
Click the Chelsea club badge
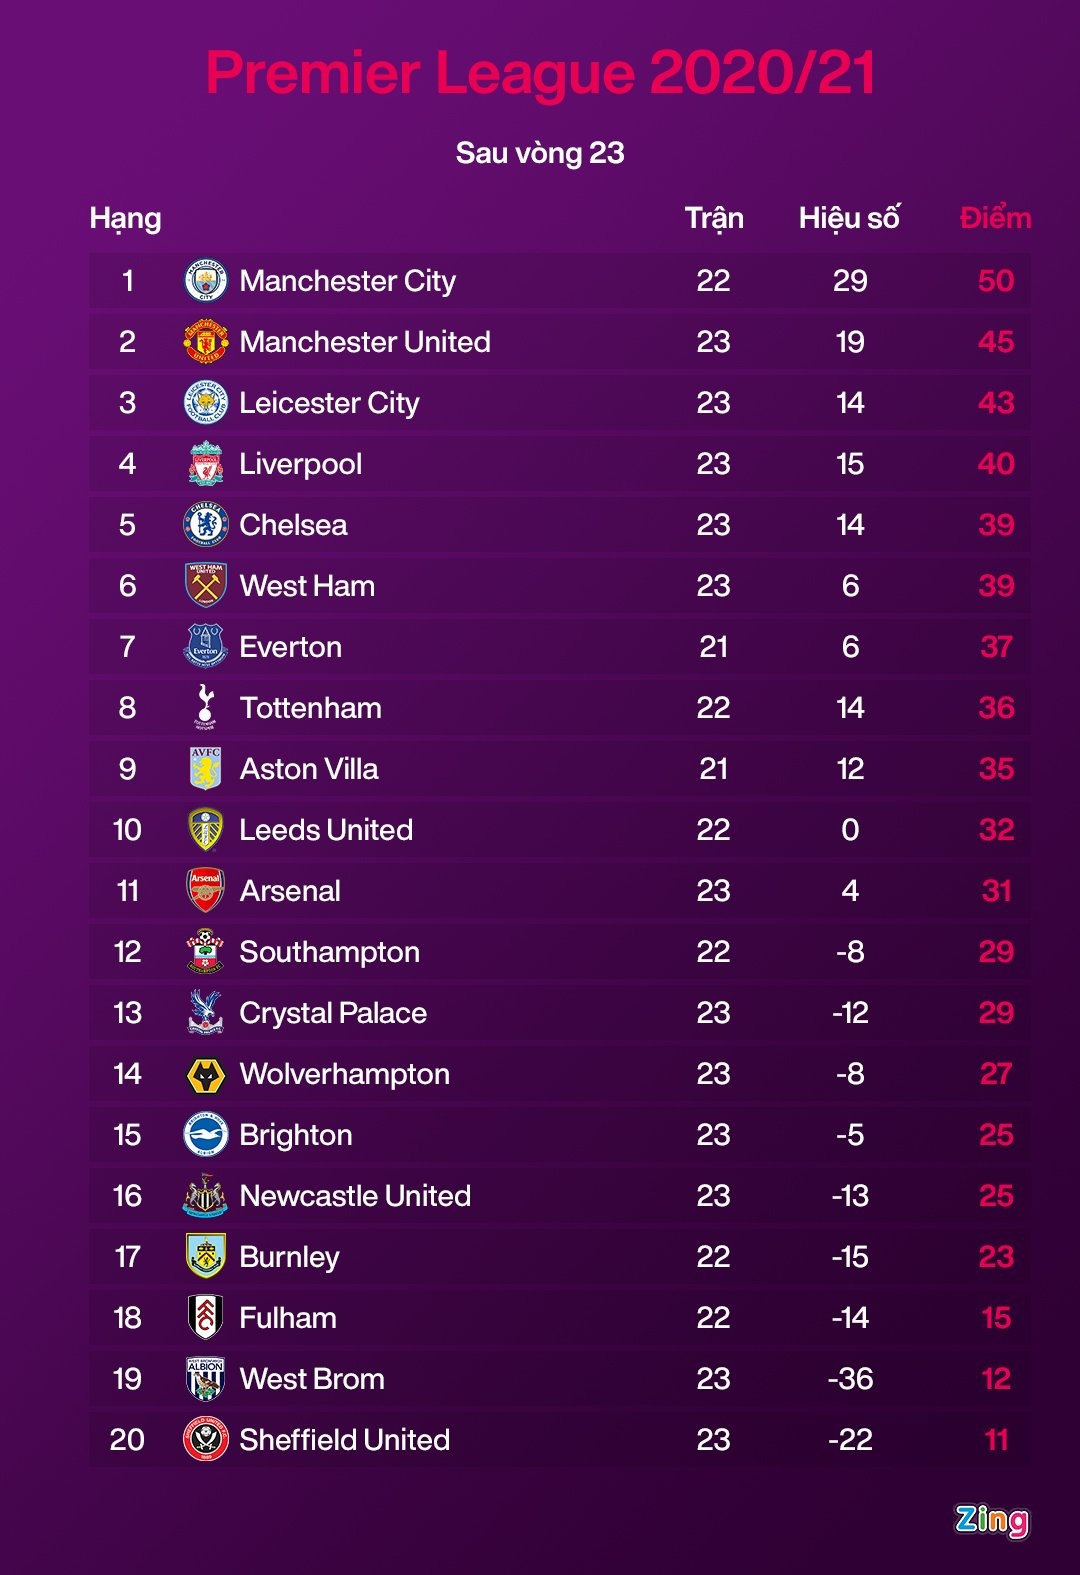(x=206, y=525)
